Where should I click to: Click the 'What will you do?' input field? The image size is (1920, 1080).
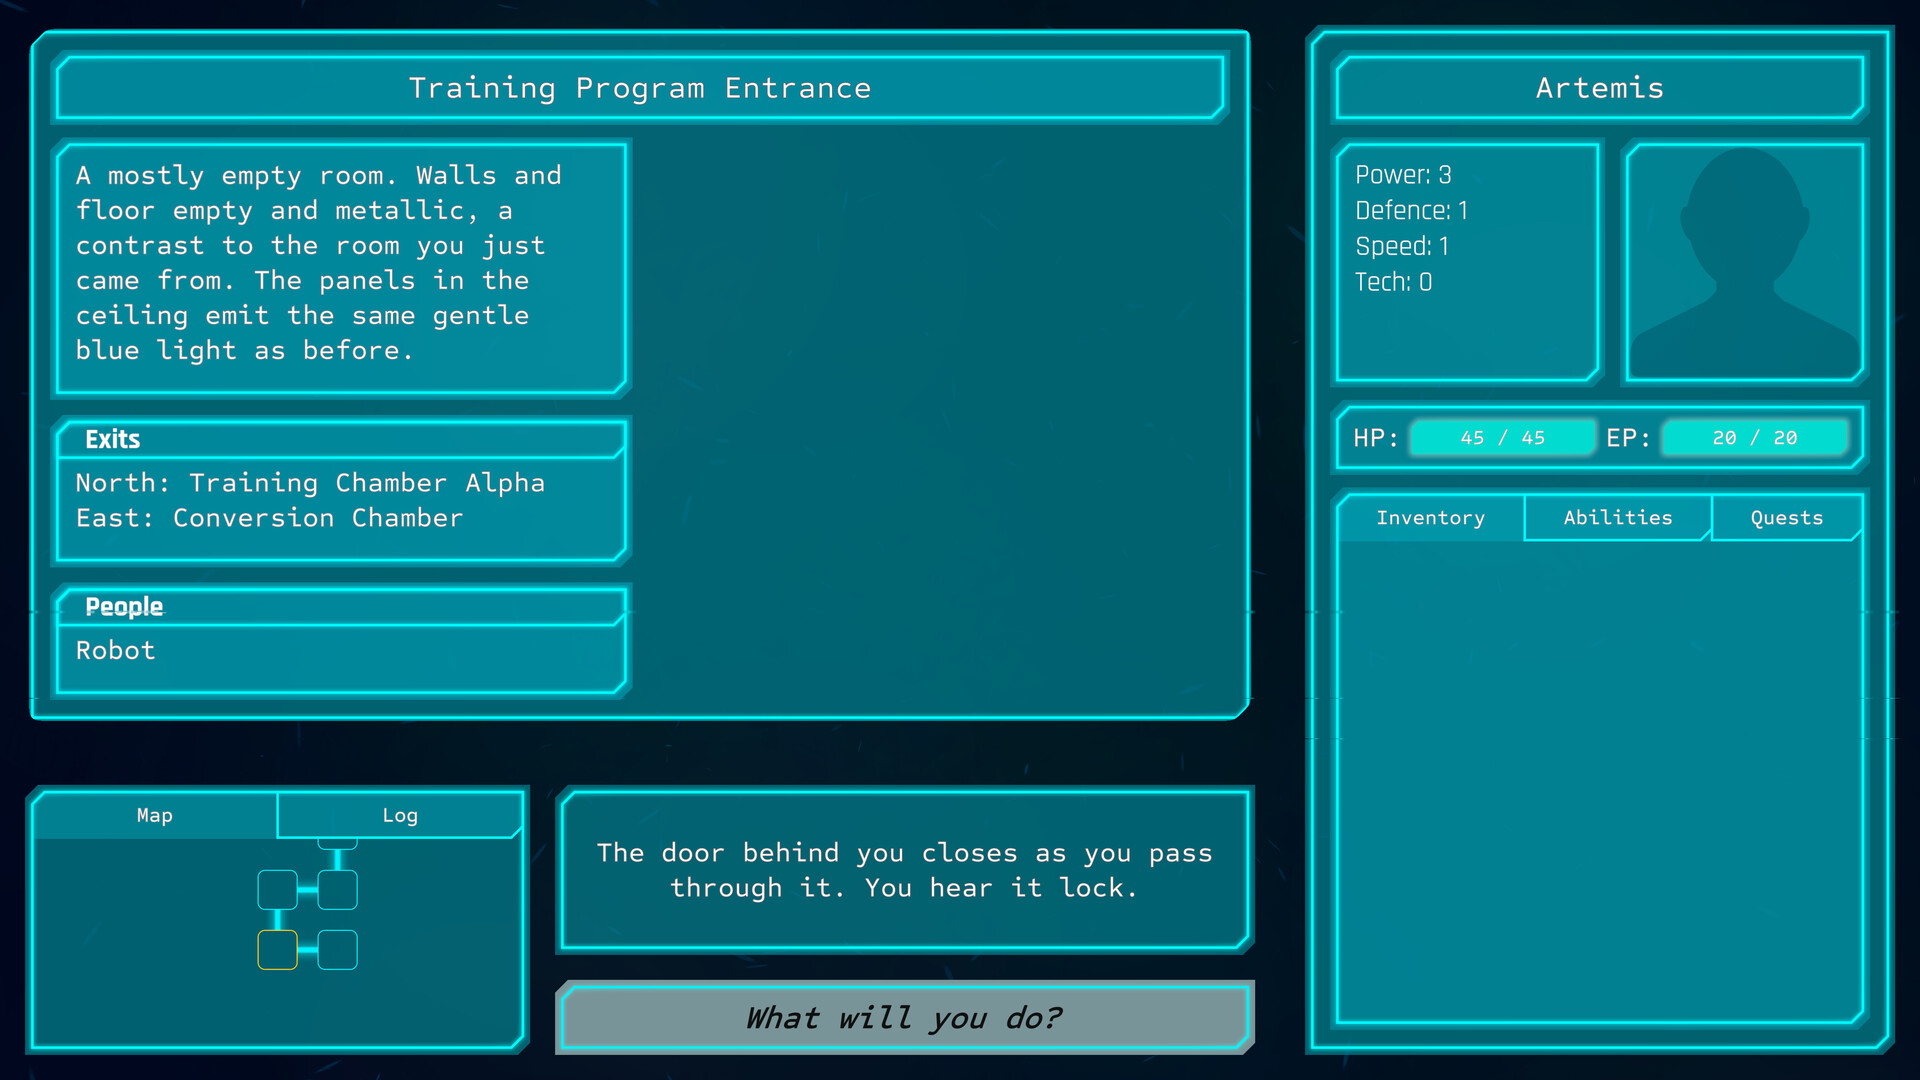pyautogui.click(x=904, y=1017)
